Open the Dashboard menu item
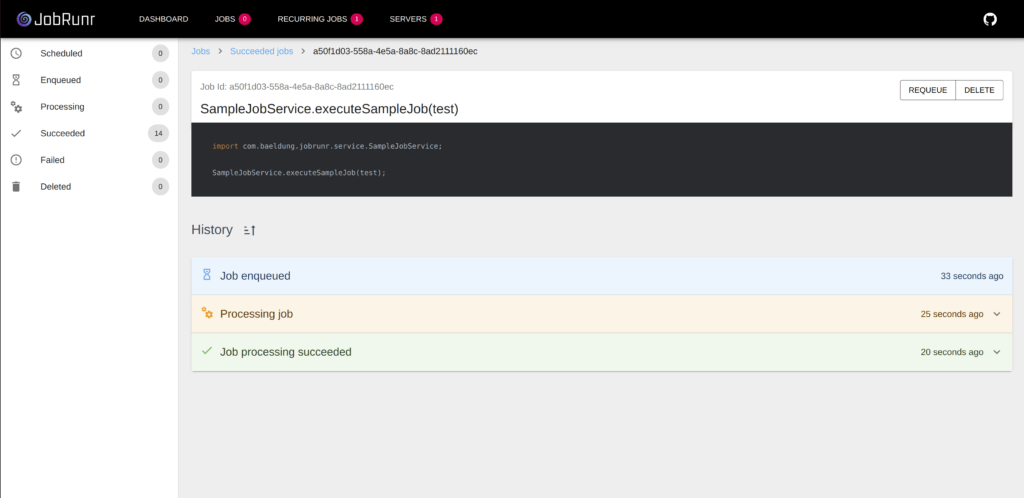The width and height of the screenshot is (1024, 498). [x=163, y=19]
